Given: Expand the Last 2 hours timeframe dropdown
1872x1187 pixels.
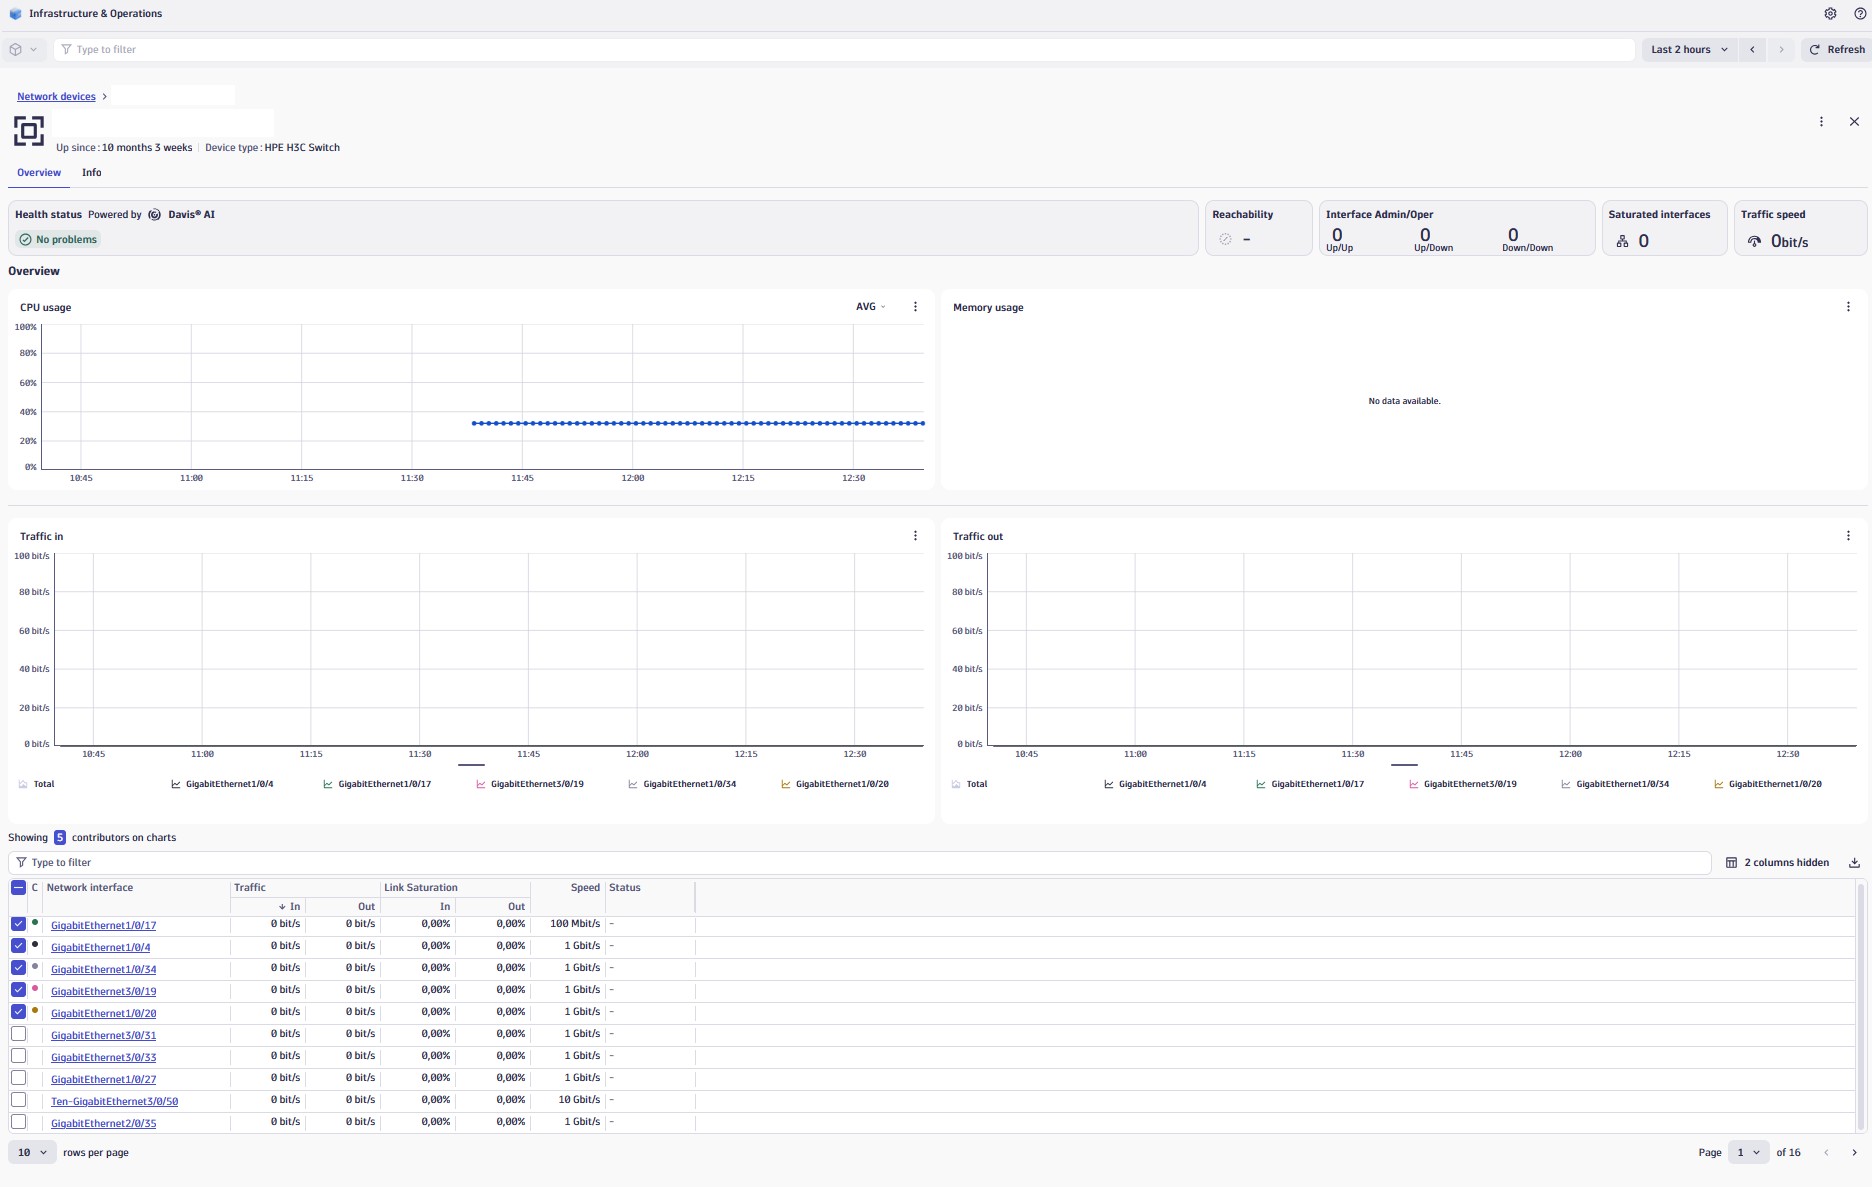Looking at the screenshot, I should coord(1689,49).
